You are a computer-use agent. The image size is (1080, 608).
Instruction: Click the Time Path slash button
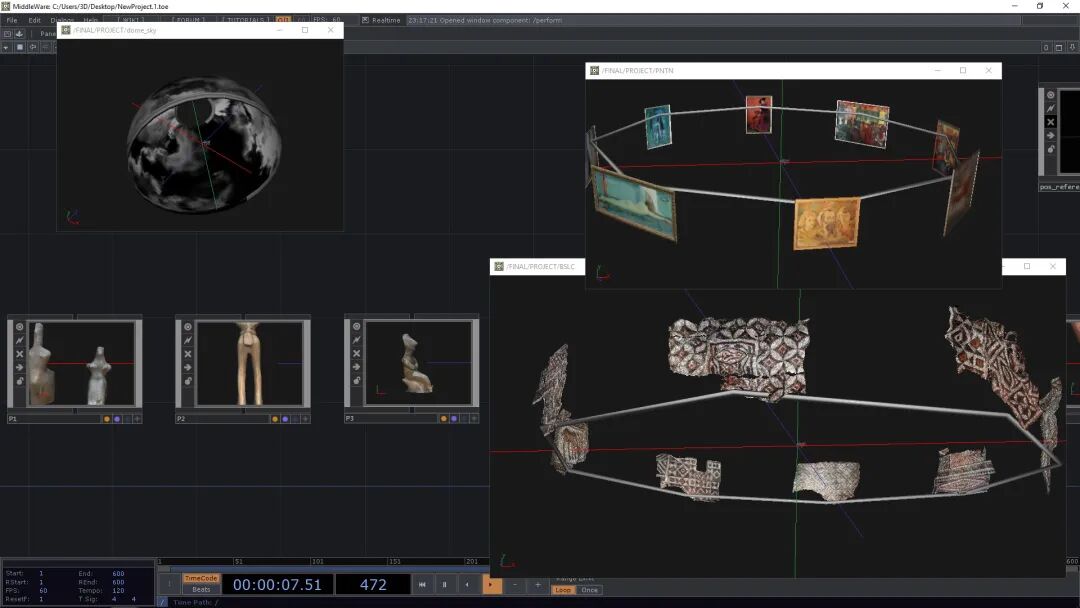click(x=163, y=602)
